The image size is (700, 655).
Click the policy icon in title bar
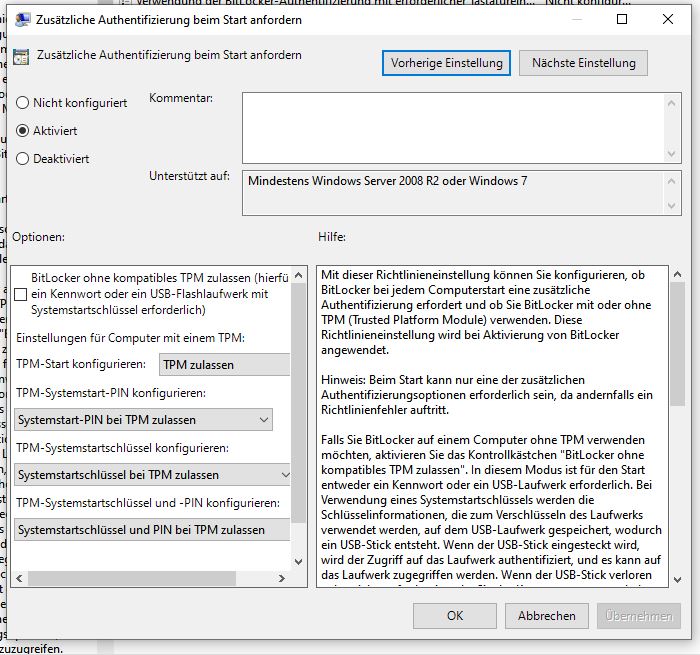[x=22, y=20]
